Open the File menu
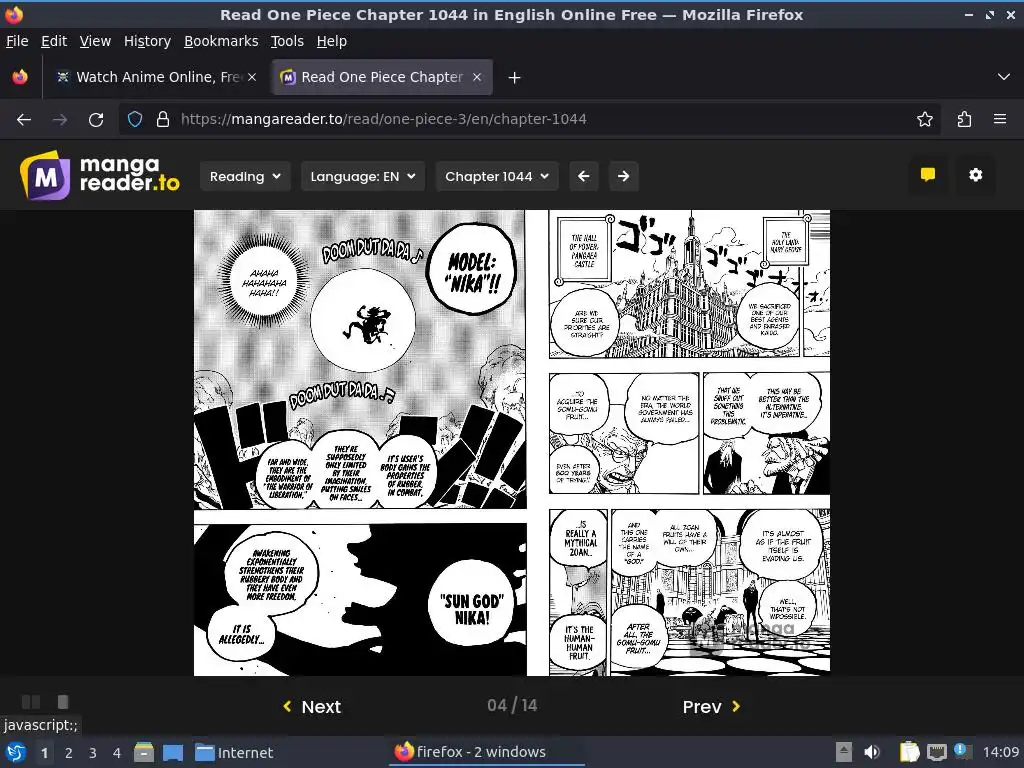1024x768 pixels. coord(17,41)
